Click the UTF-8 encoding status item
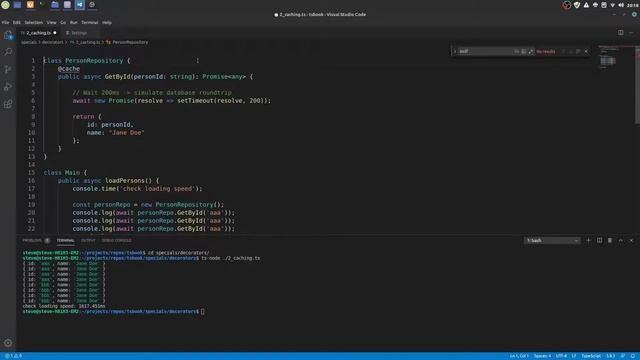The height and width of the screenshot is (360, 640). [x=561, y=356]
